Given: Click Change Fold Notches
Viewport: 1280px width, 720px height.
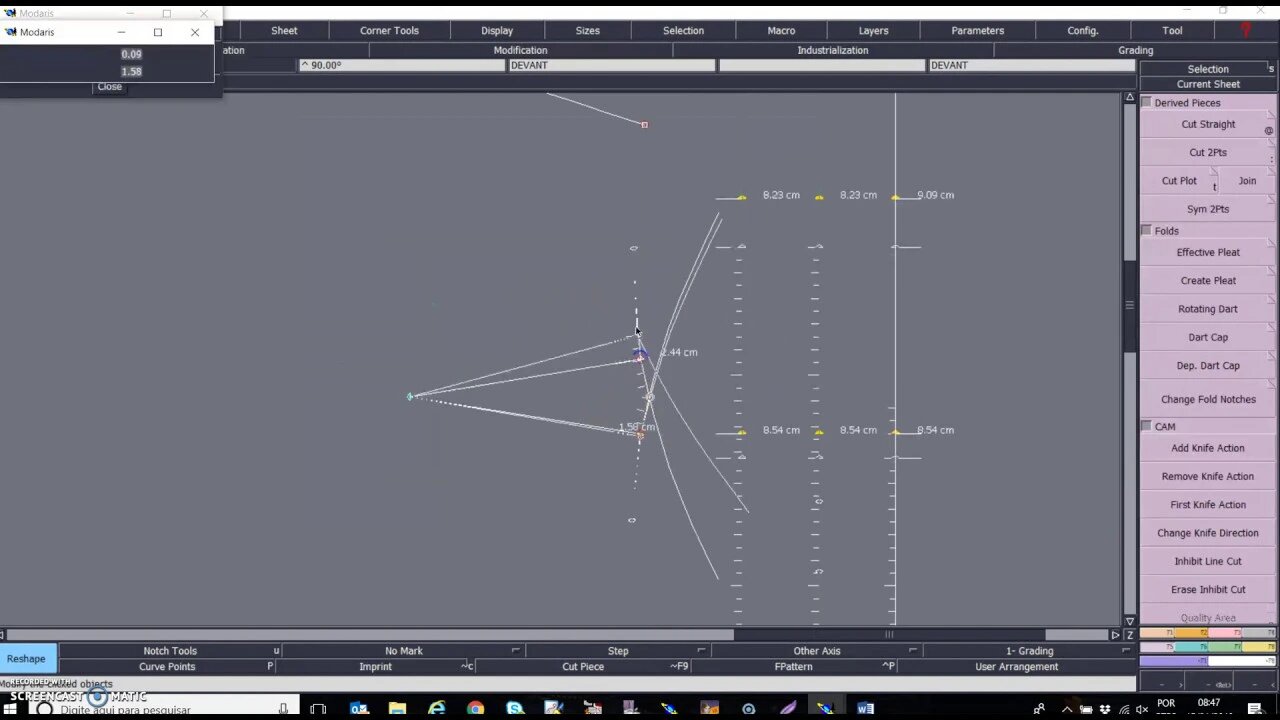Looking at the screenshot, I should tap(1208, 399).
